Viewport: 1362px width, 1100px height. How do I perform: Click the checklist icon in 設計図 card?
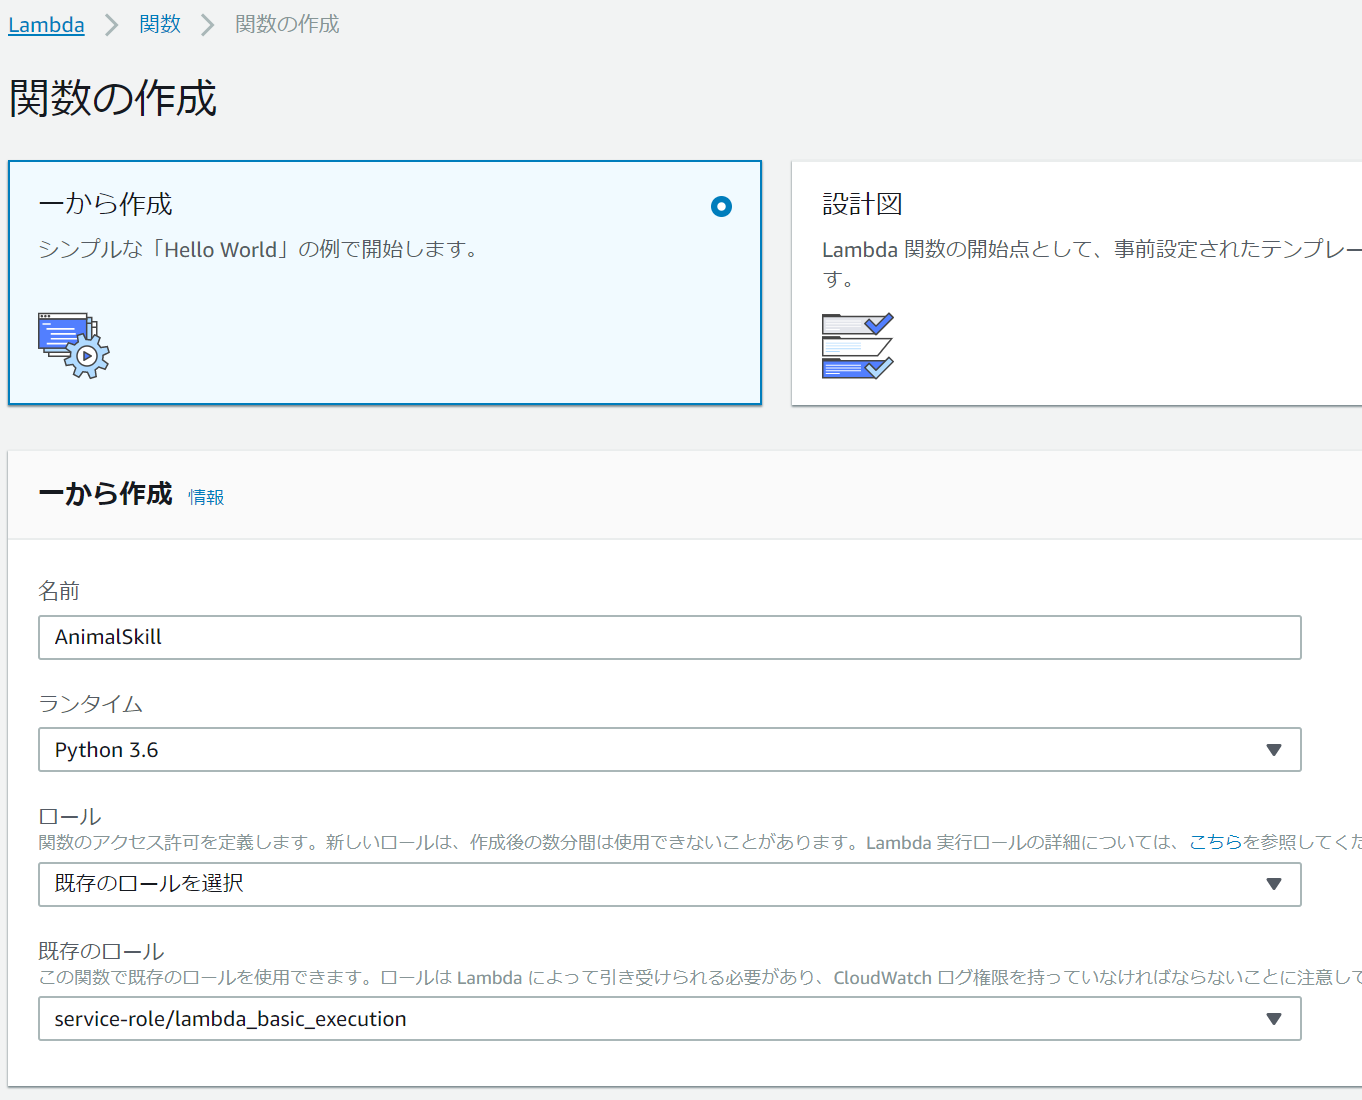click(x=857, y=346)
